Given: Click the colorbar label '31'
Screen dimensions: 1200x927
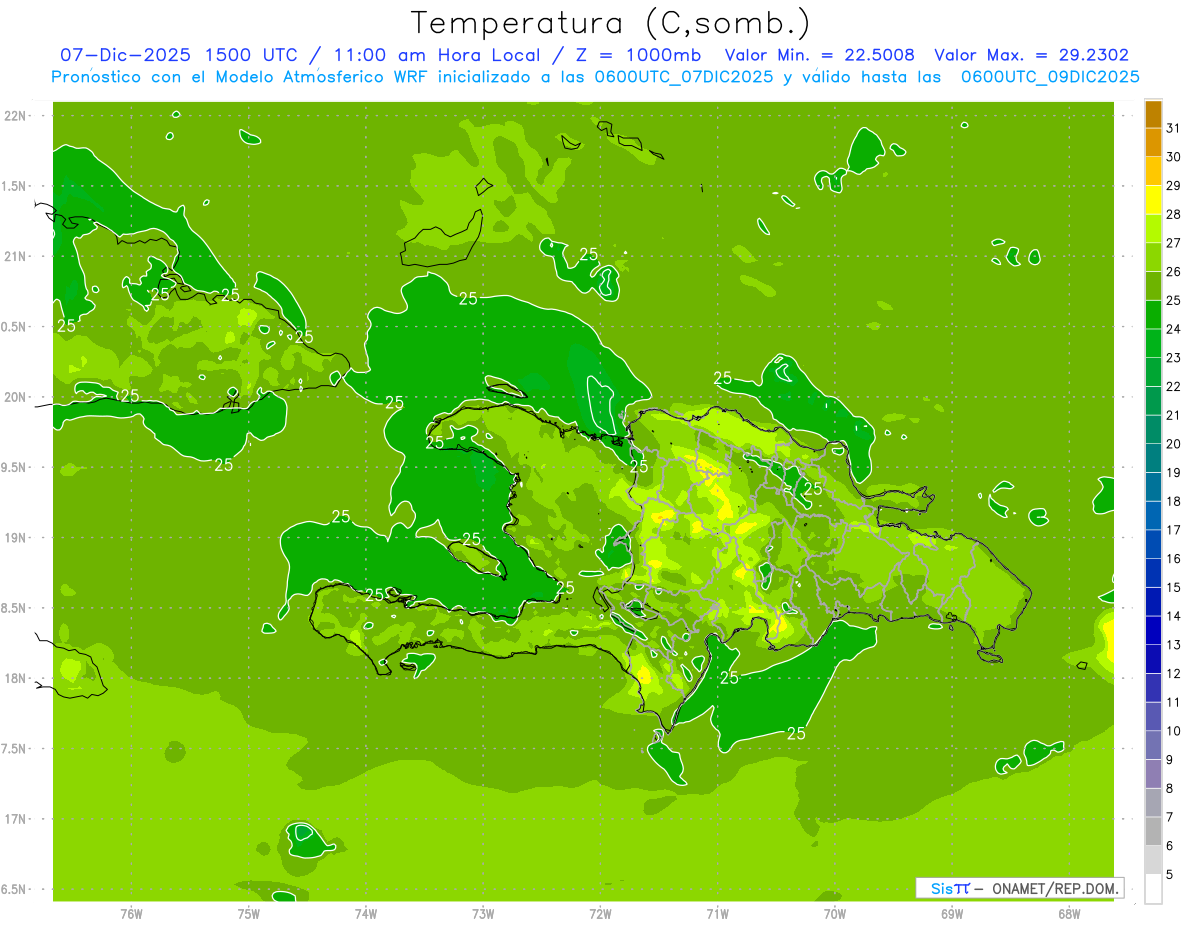Looking at the screenshot, I should [1174, 128].
